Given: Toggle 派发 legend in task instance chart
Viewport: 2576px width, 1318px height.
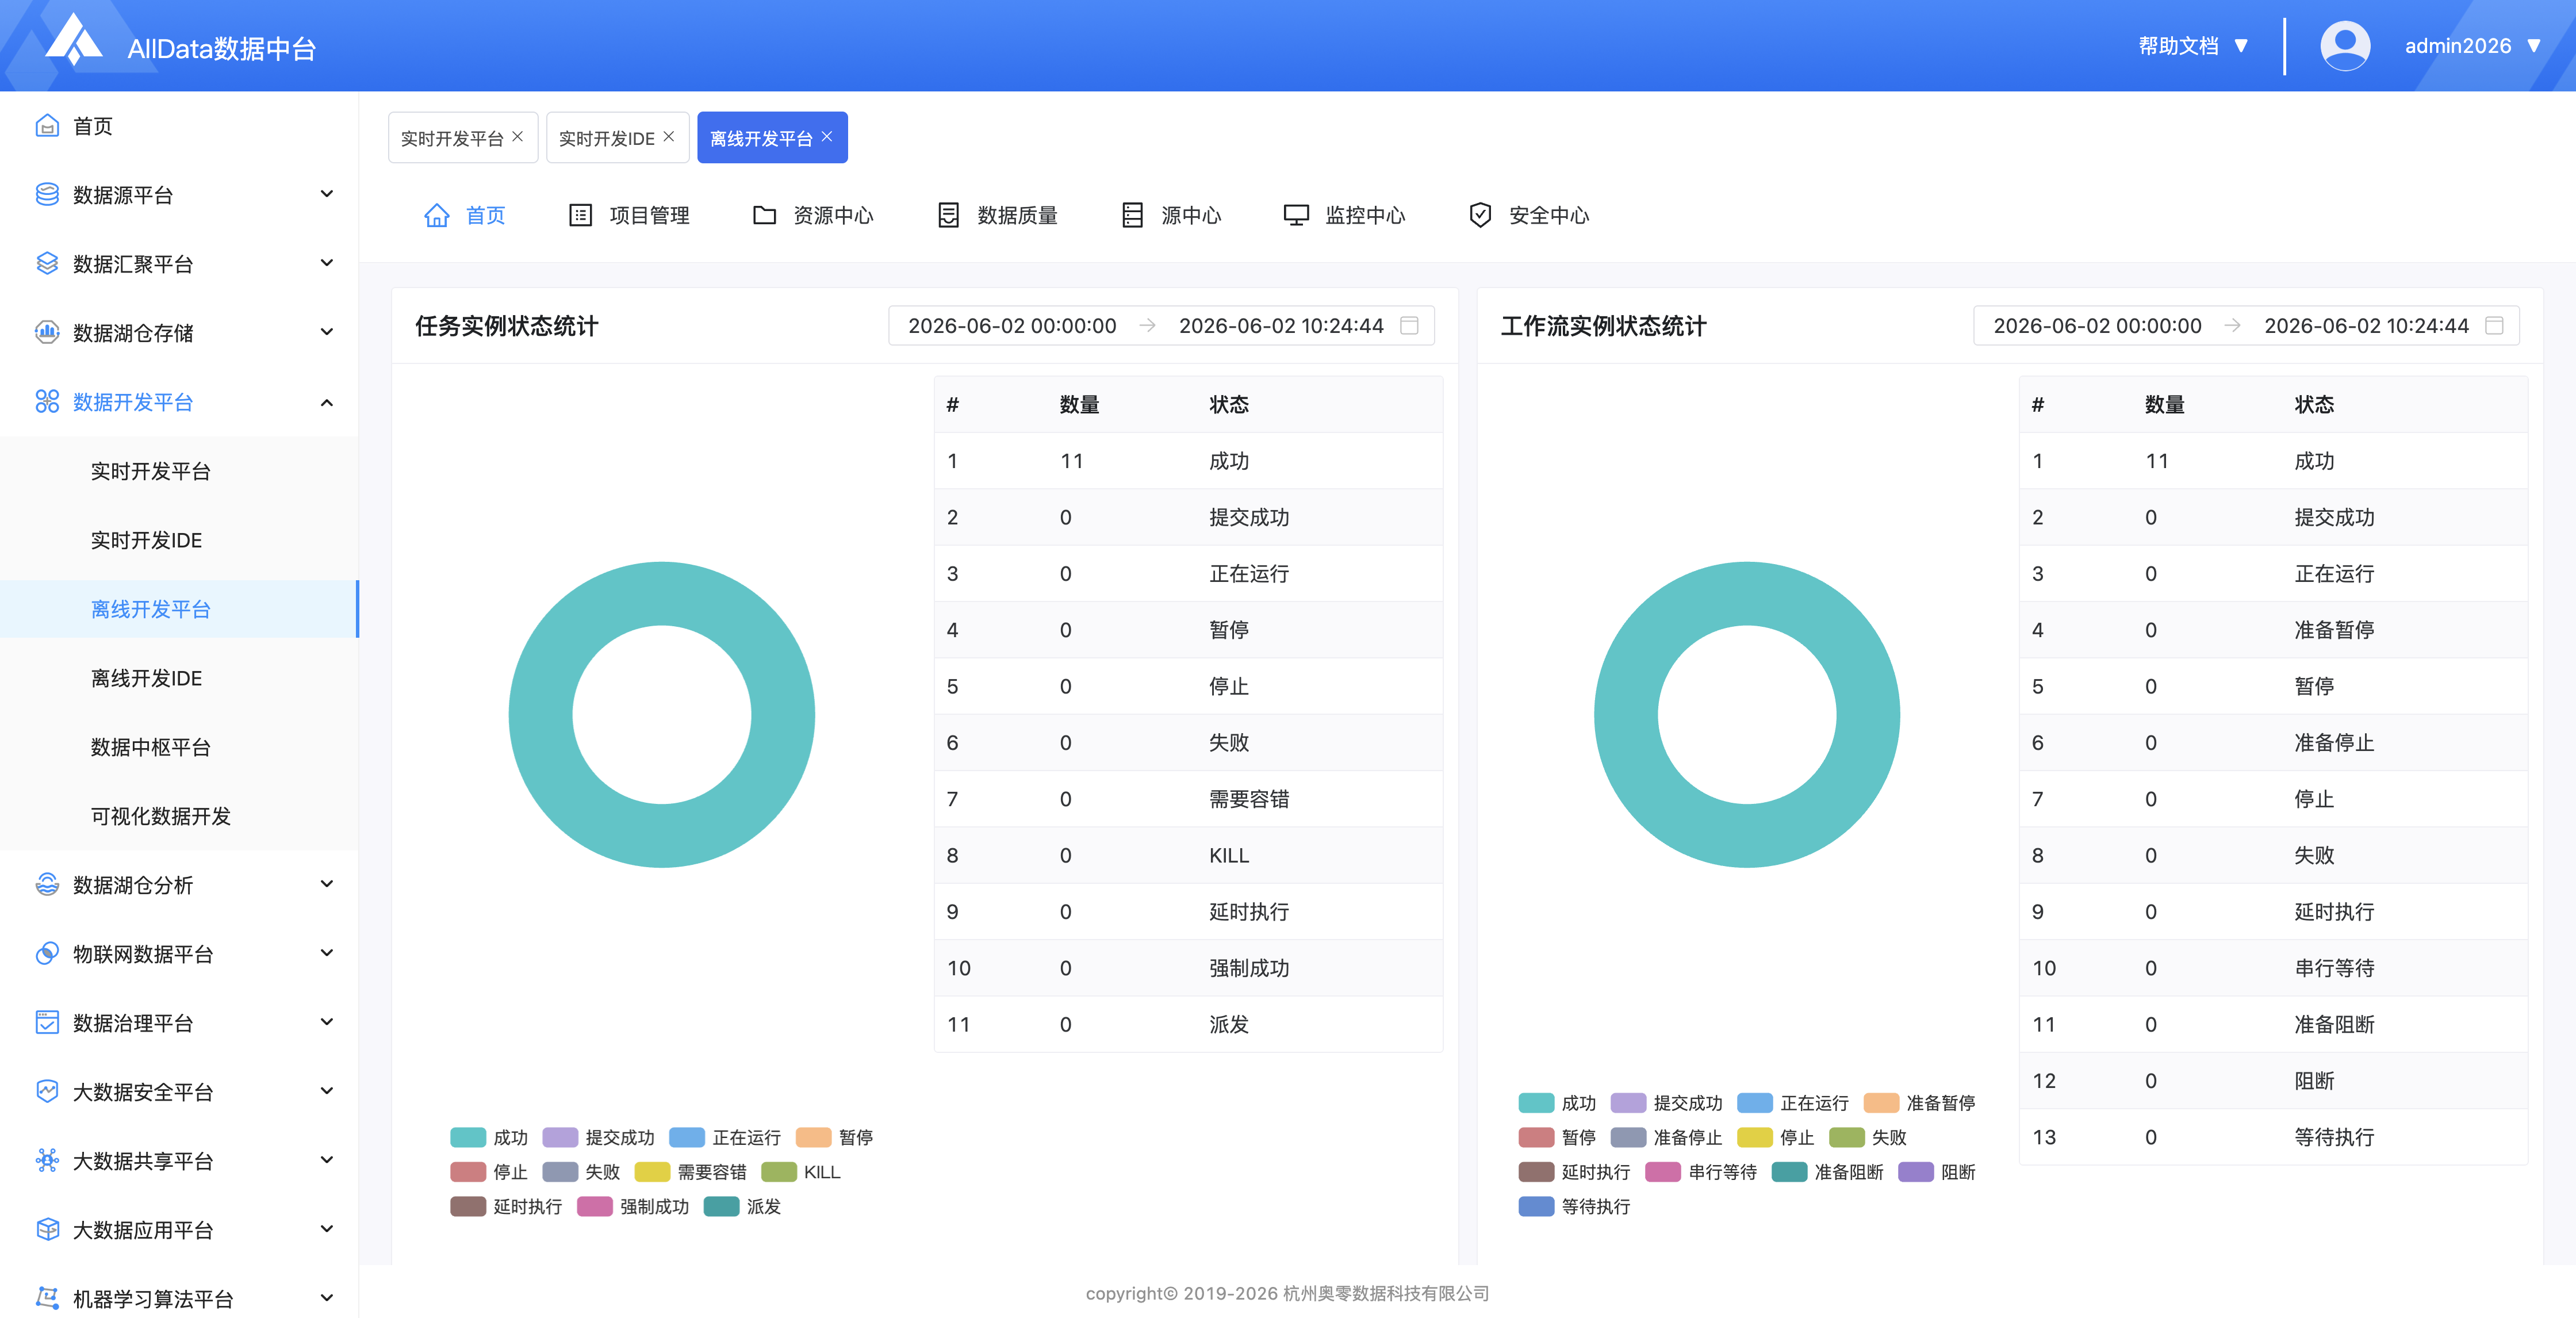Looking at the screenshot, I should [x=742, y=1207].
